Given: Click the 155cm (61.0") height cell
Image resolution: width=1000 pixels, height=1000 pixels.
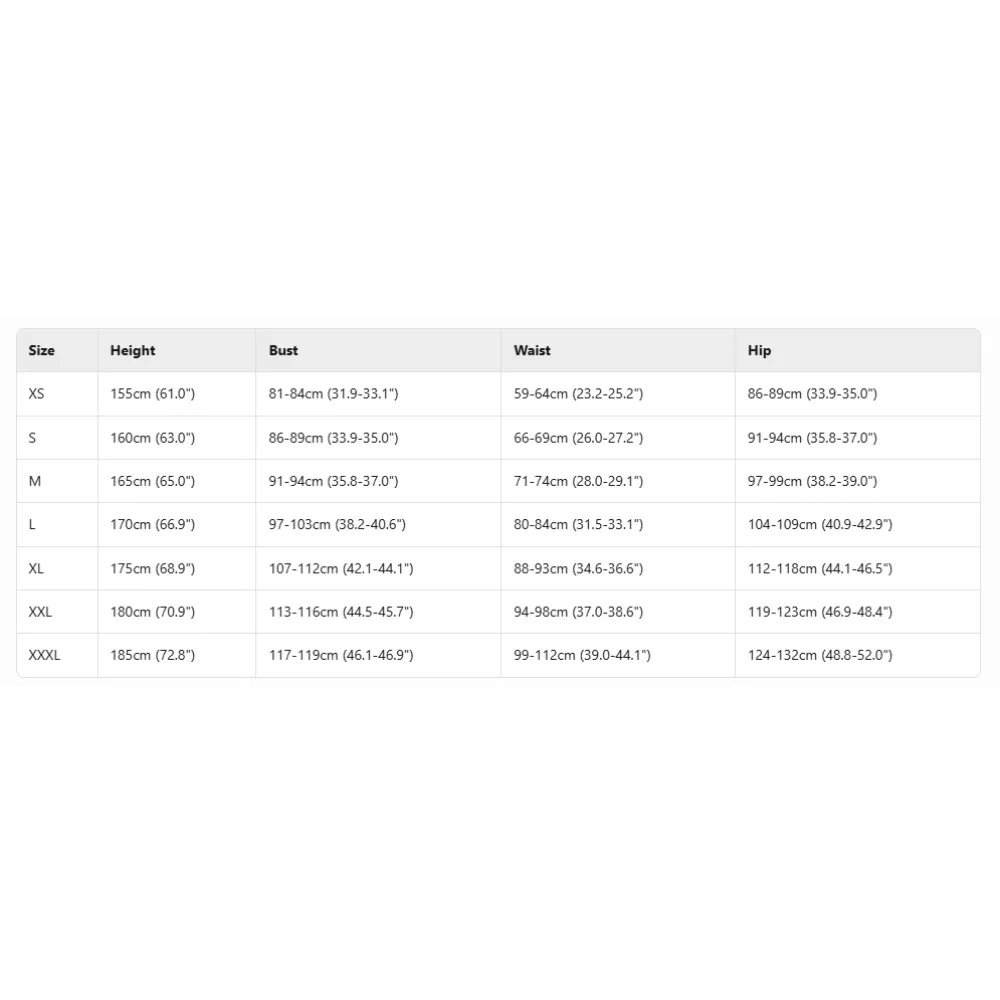Looking at the screenshot, I should pos(152,394).
